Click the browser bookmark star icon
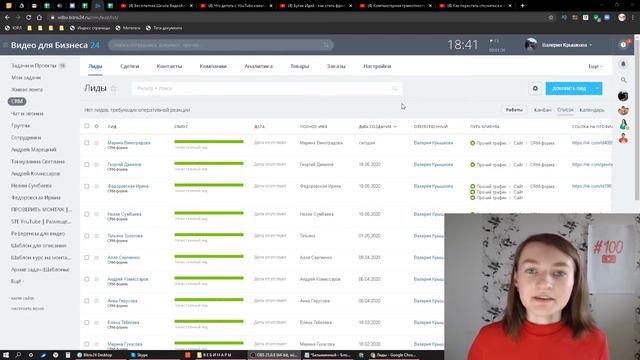The image size is (640, 360). point(551,18)
